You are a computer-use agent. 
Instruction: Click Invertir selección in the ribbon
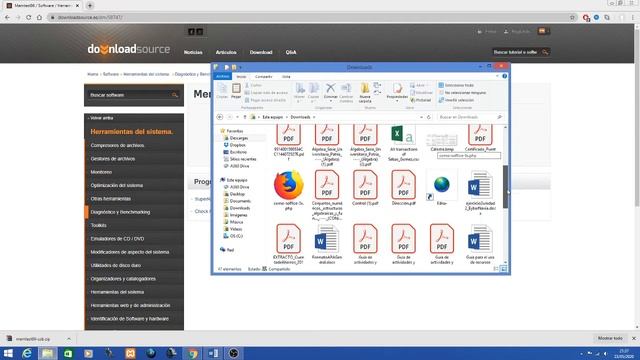pyautogui.click(x=456, y=100)
